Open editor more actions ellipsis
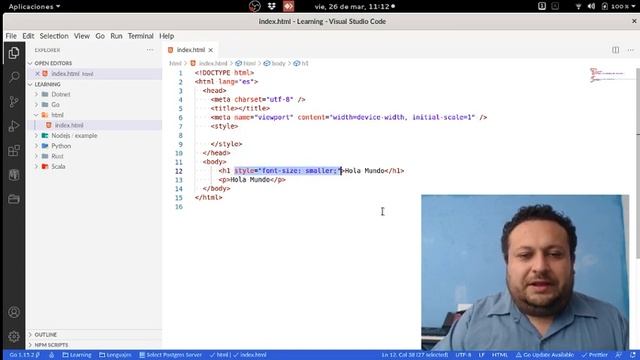The image size is (640, 360). point(631,50)
